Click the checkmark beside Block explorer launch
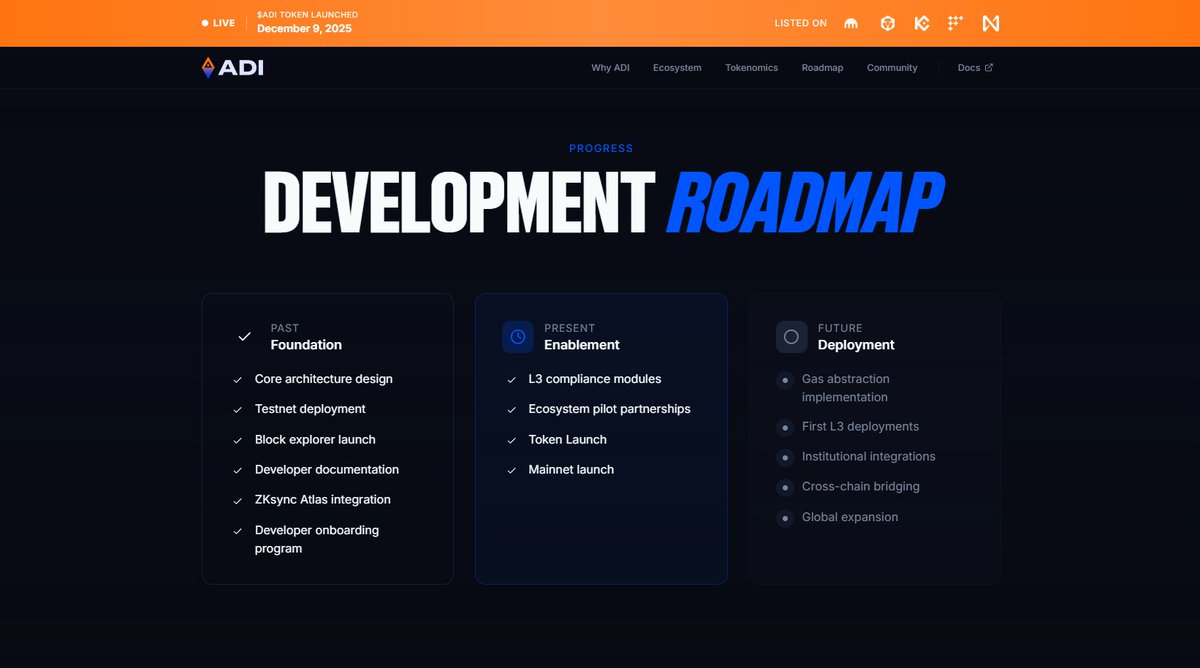Viewport: 1200px width, 668px height. tap(238, 440)
